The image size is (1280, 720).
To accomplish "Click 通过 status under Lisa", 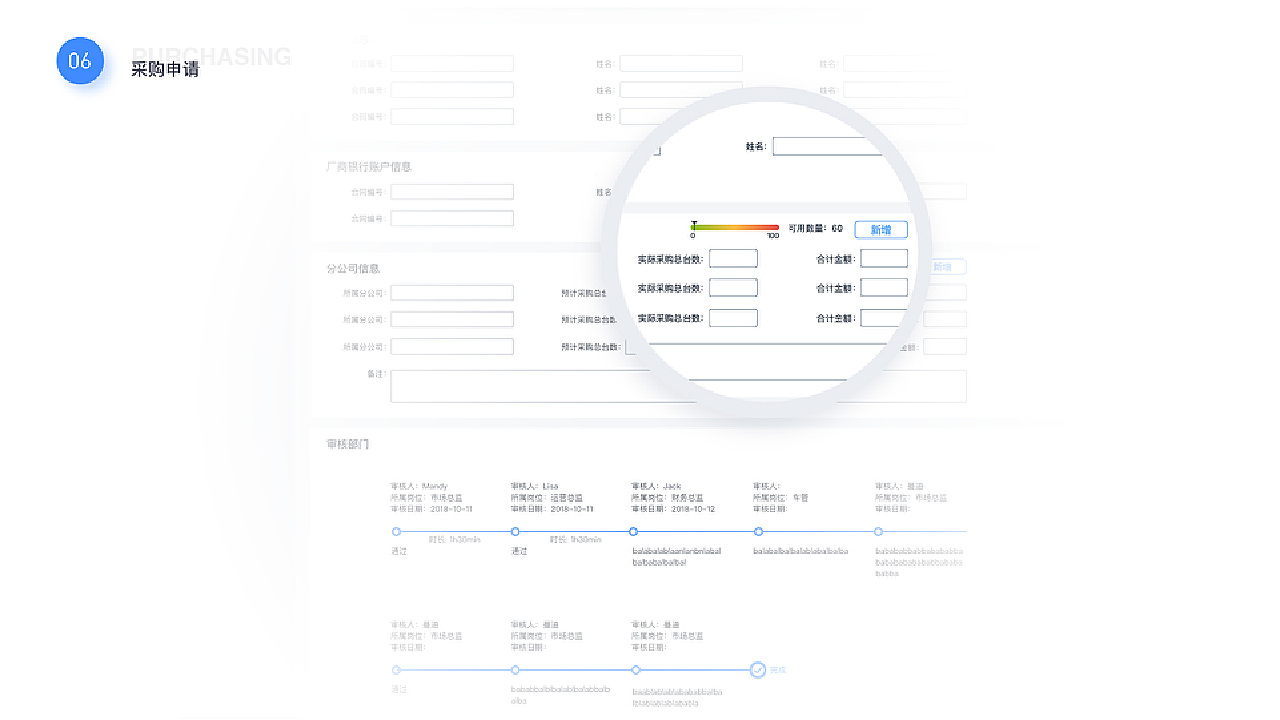I will [x=519, y=551].
